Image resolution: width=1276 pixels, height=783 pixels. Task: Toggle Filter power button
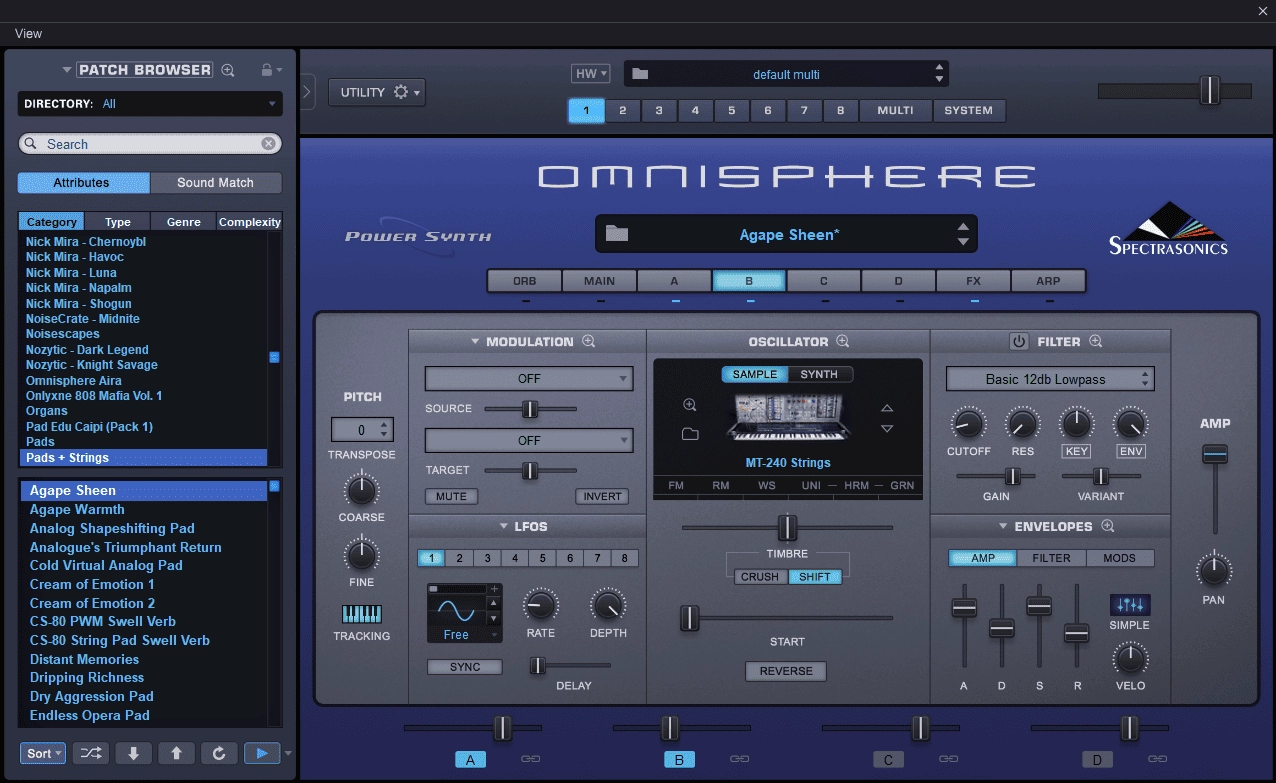tap(1018, 341)
